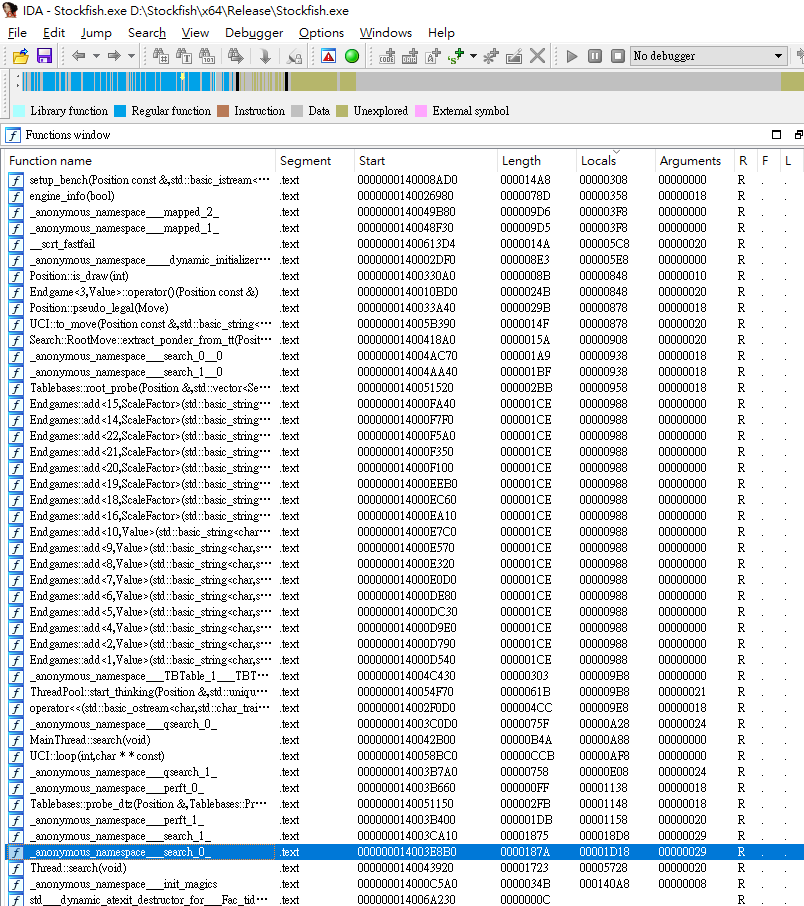Click the binoculars byte-sequence search icon

[207, 56]
